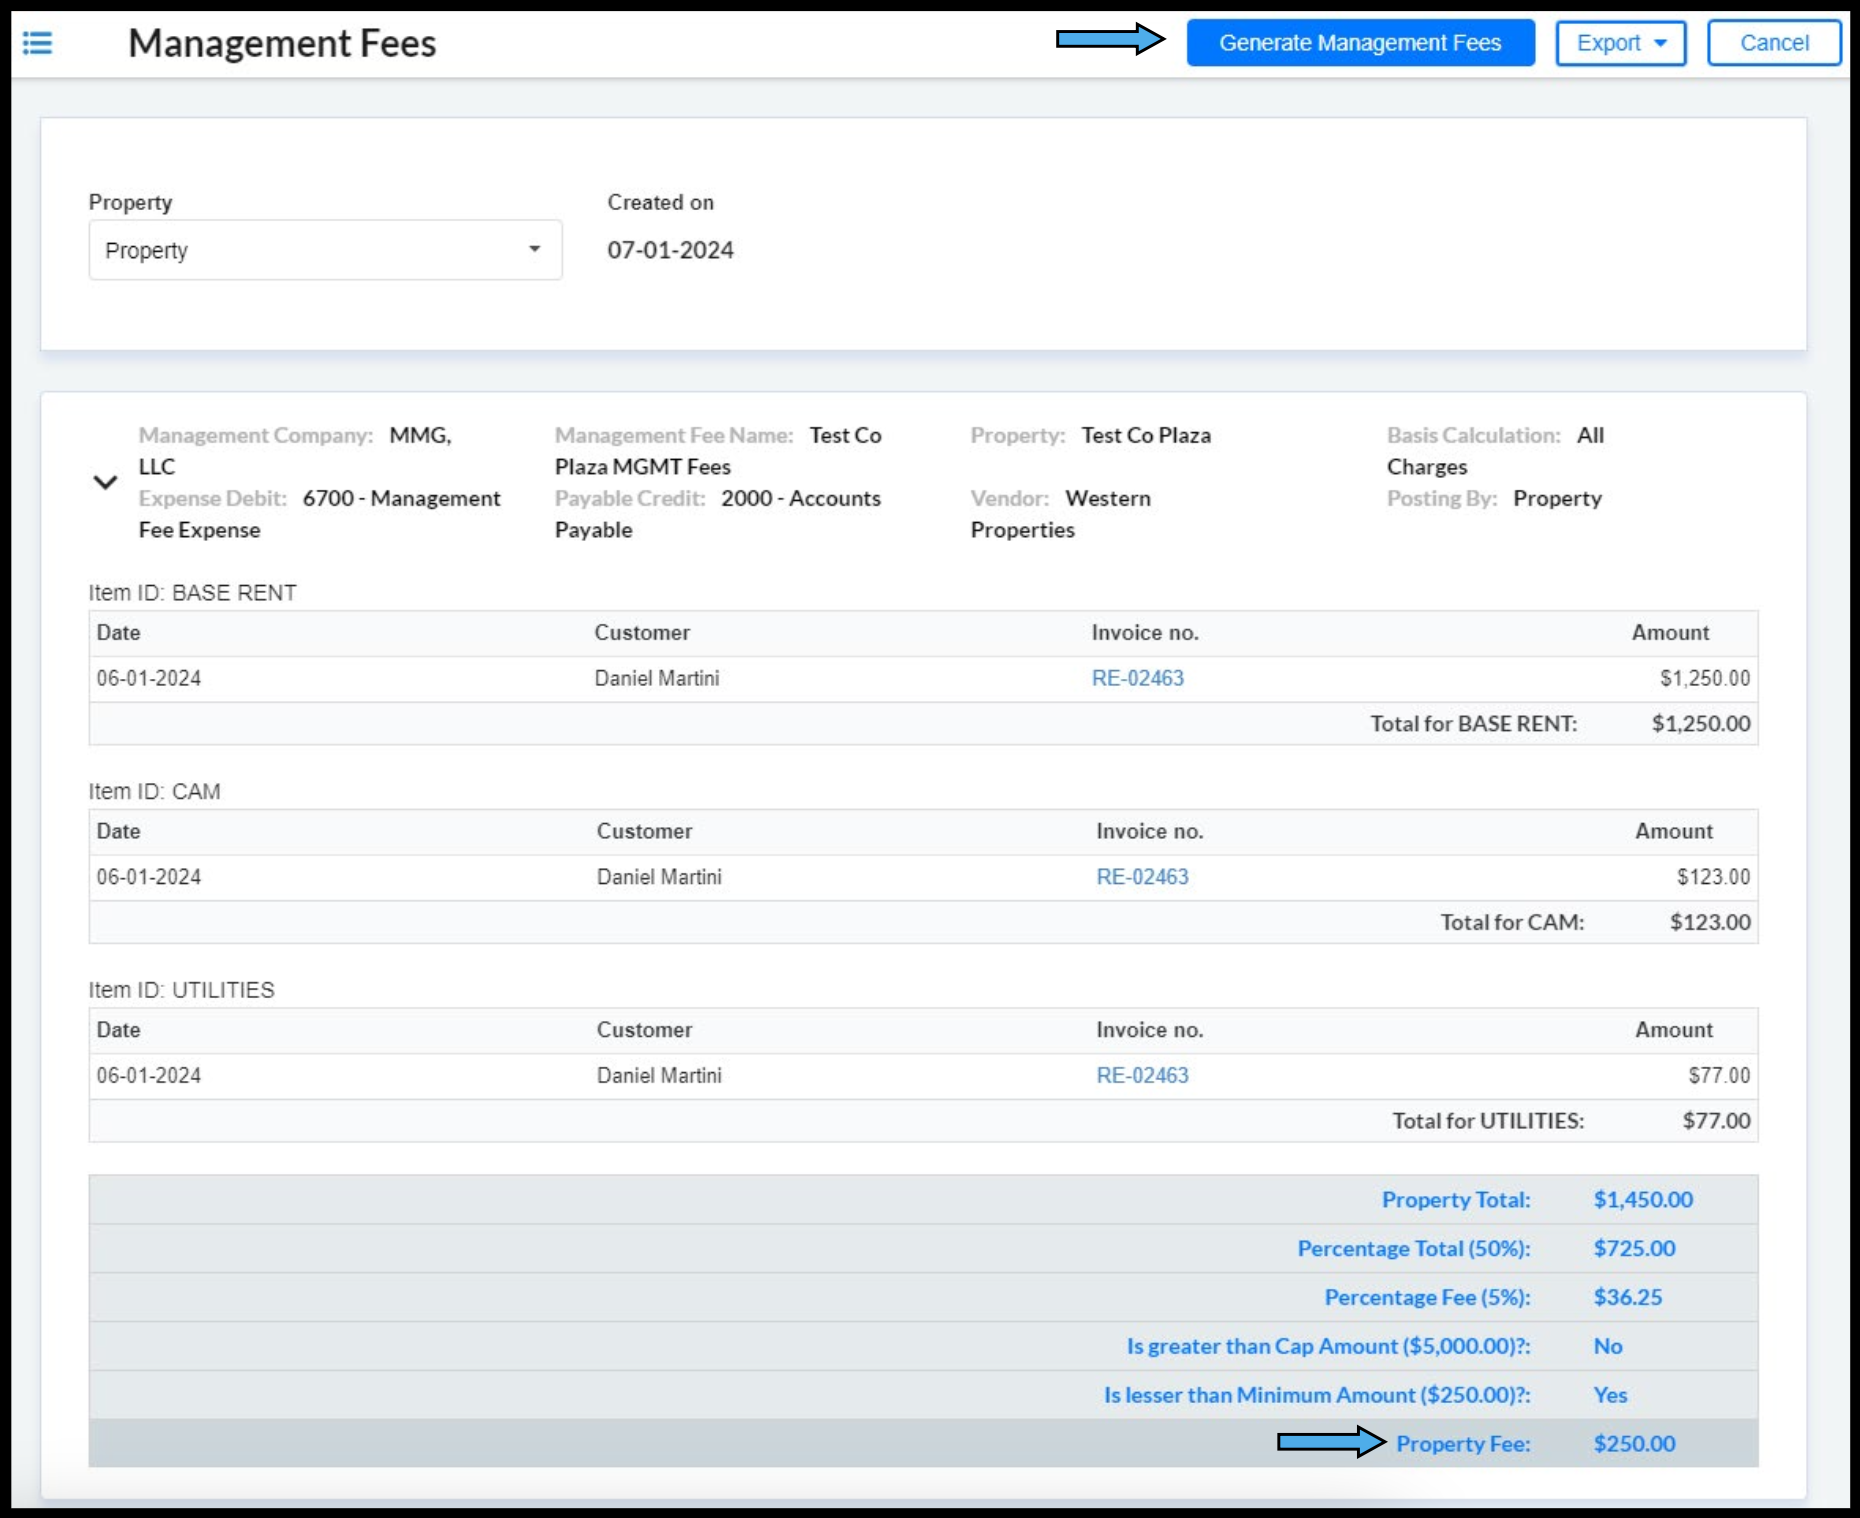
Task: Click Total for CAM label
Action: click(1512, 922)
